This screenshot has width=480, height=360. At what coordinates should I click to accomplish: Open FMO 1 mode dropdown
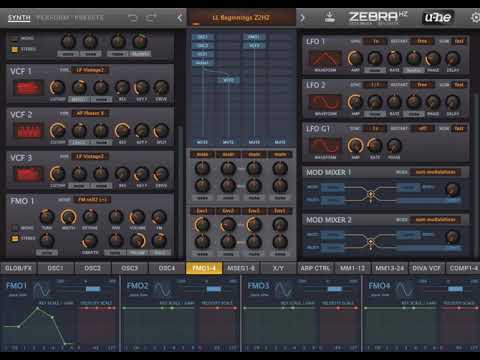pos(92,200)
